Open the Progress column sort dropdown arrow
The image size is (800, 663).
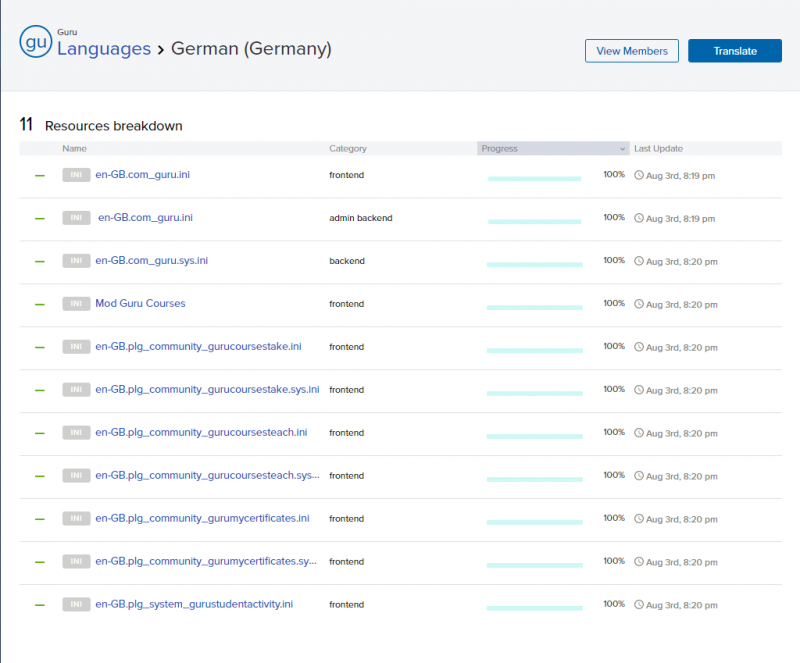[x=622, y=149]
